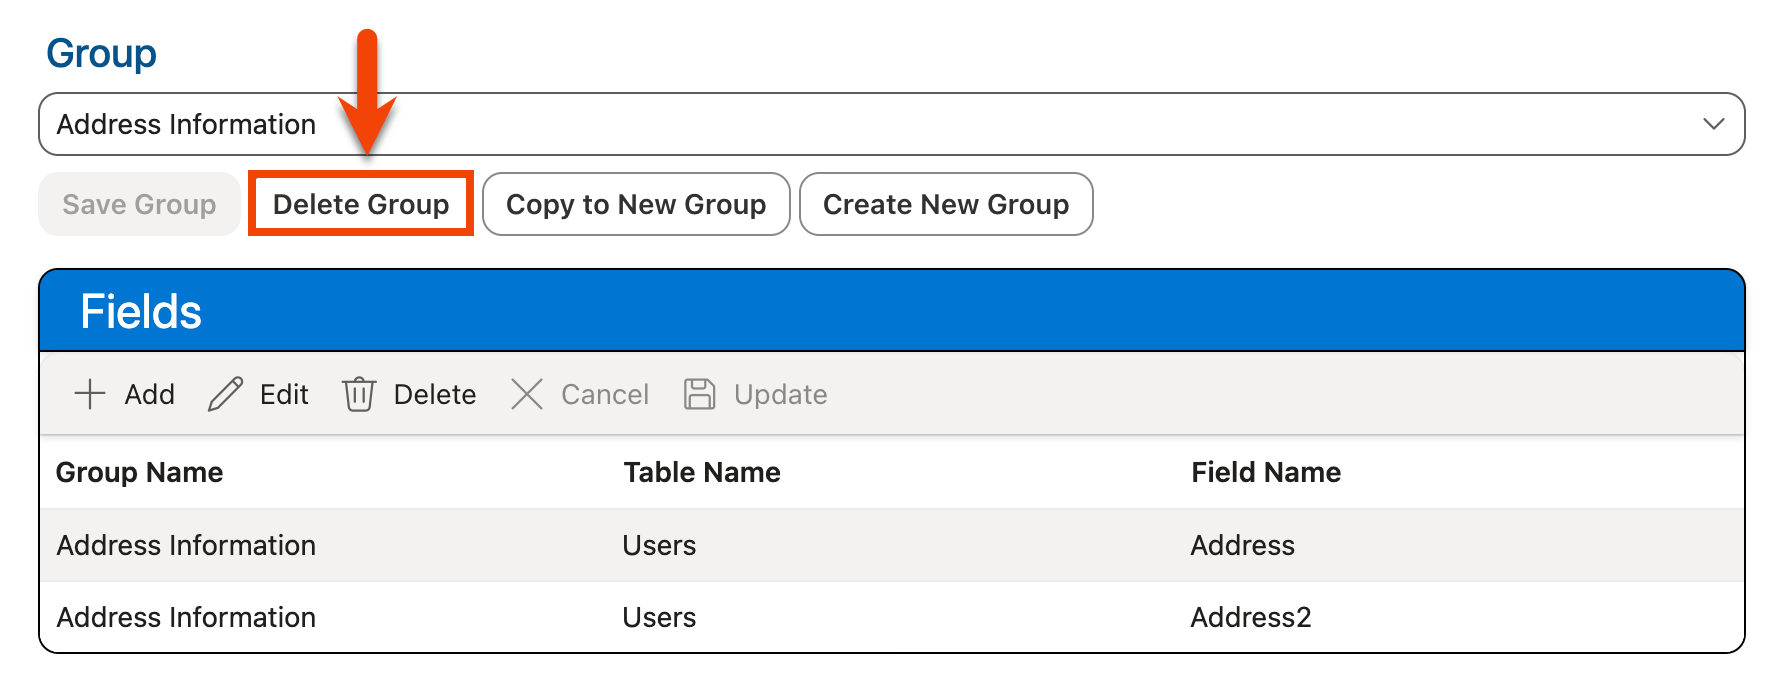Click Create New Group button
Screen dimensions: 1780x688
[946, 204]
